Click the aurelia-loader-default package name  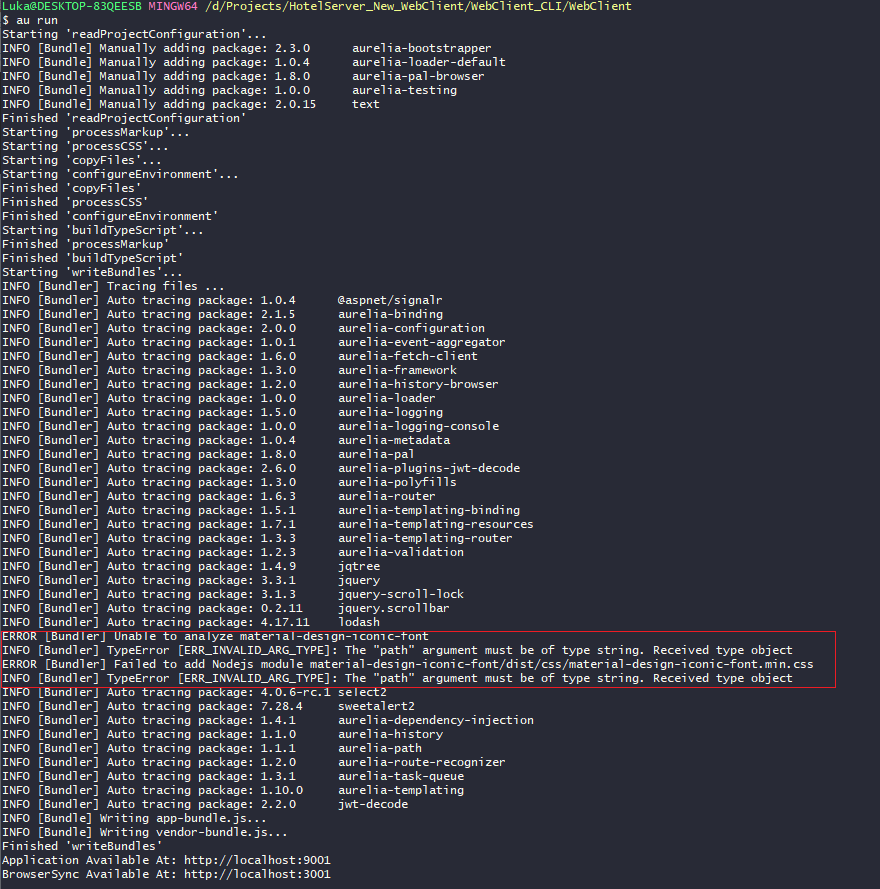point(429,62)
